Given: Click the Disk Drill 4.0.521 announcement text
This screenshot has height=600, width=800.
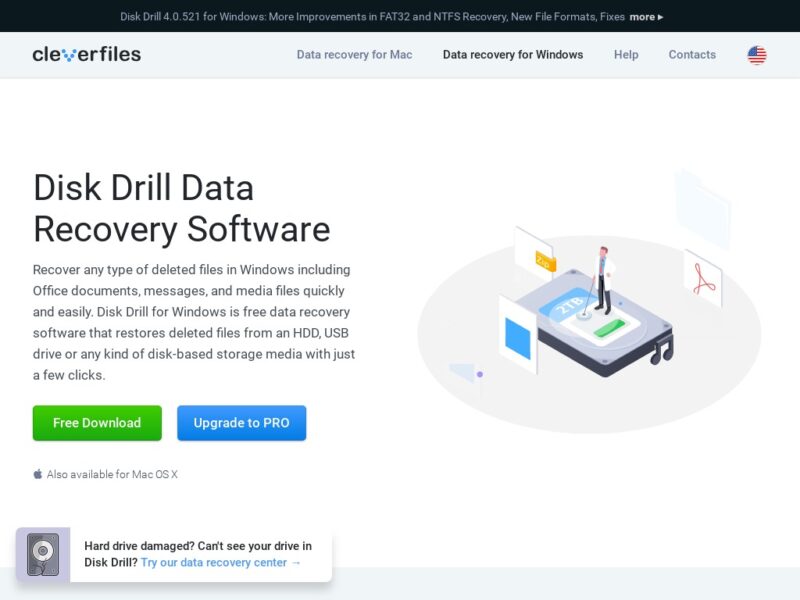Looking at the screenshot, I should click(x=372, y=17).
